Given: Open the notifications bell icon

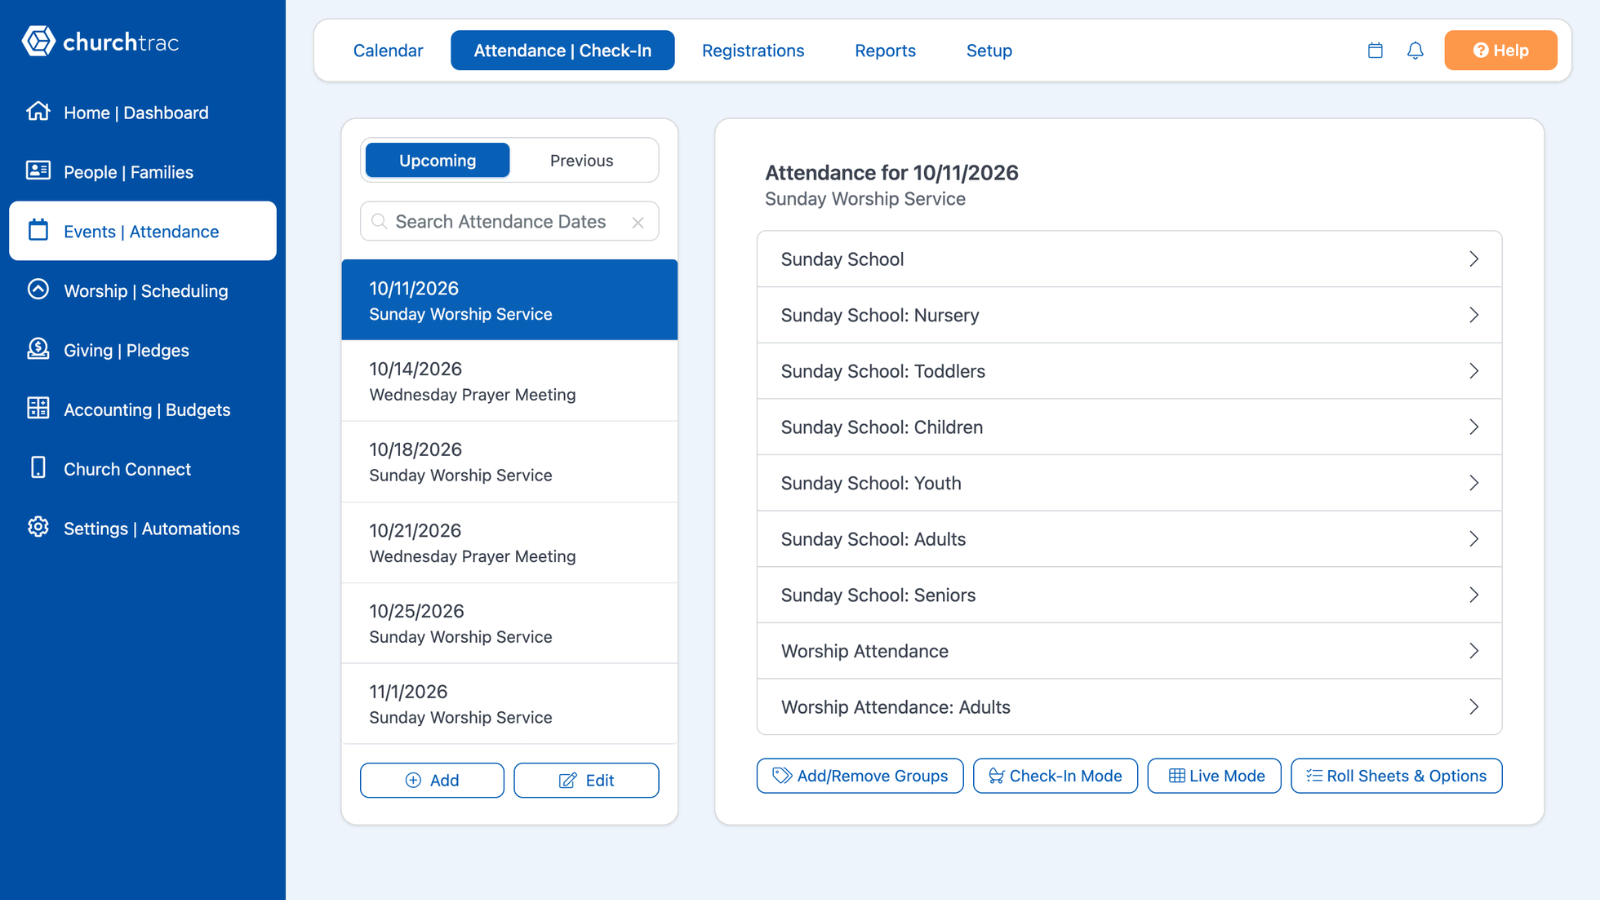Looking at the screenshot, I should pos(1415,50).
